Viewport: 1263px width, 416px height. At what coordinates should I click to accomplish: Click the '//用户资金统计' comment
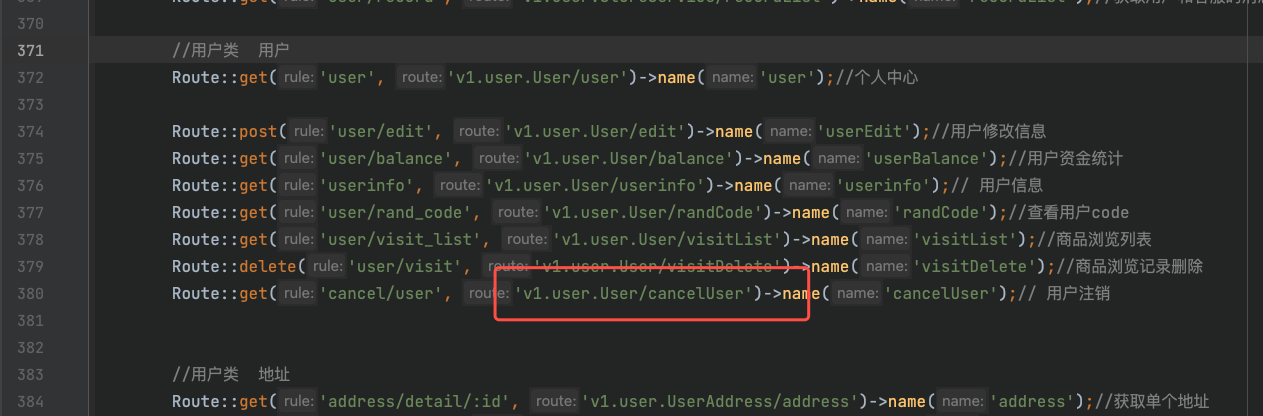click(x=1065, y=158)
